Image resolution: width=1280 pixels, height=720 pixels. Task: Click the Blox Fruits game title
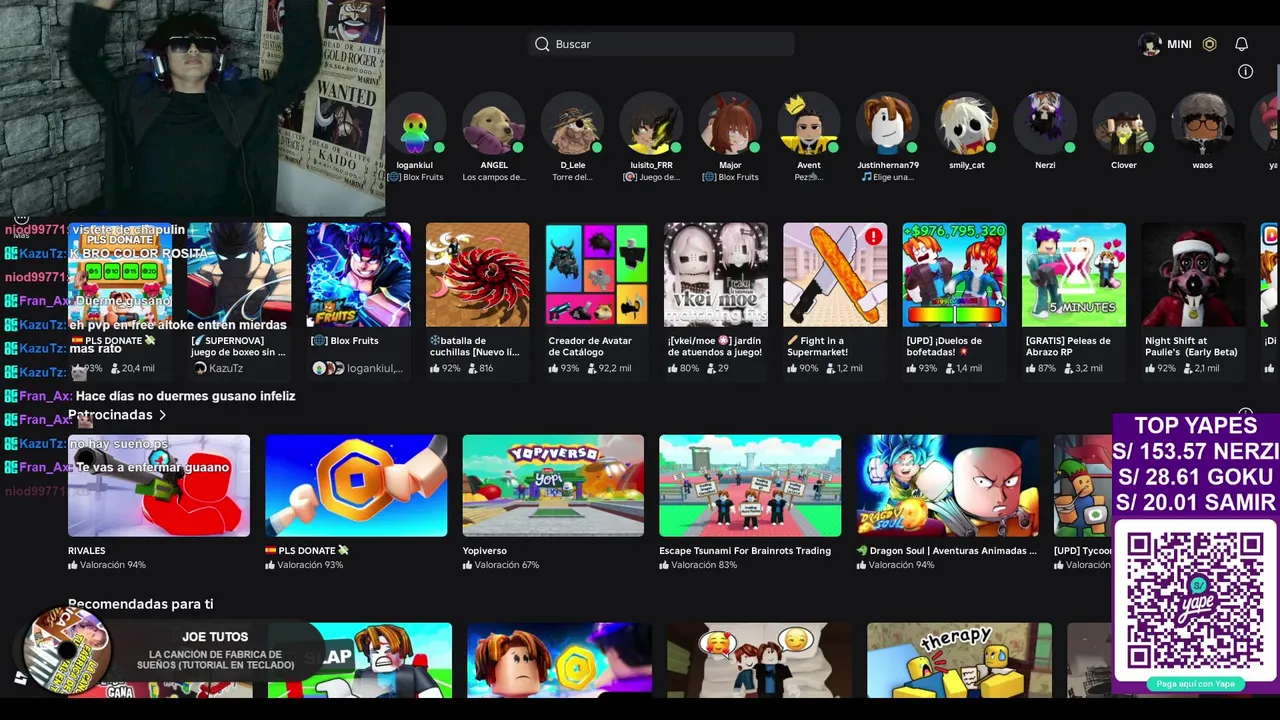coord(345,341)
